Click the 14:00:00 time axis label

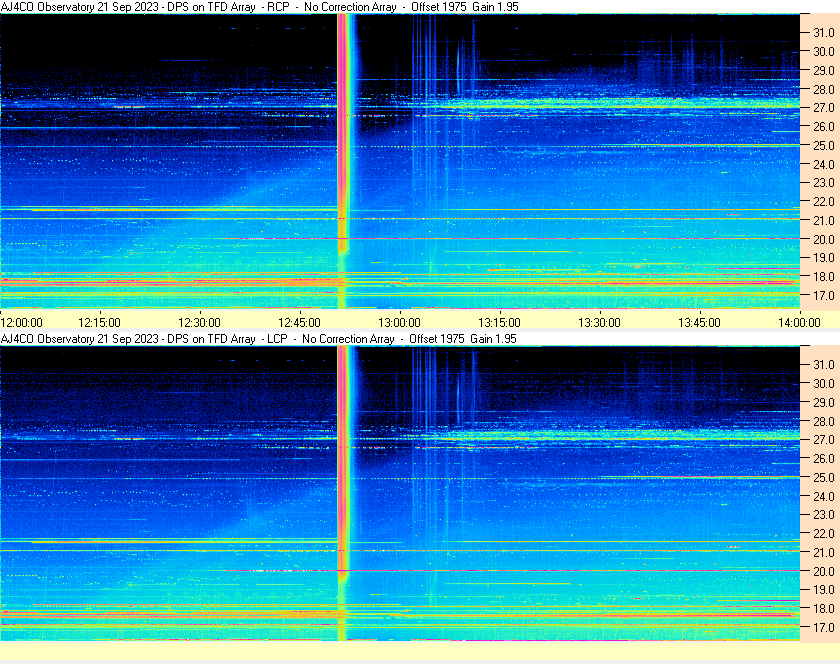click(x=799, y=323)
